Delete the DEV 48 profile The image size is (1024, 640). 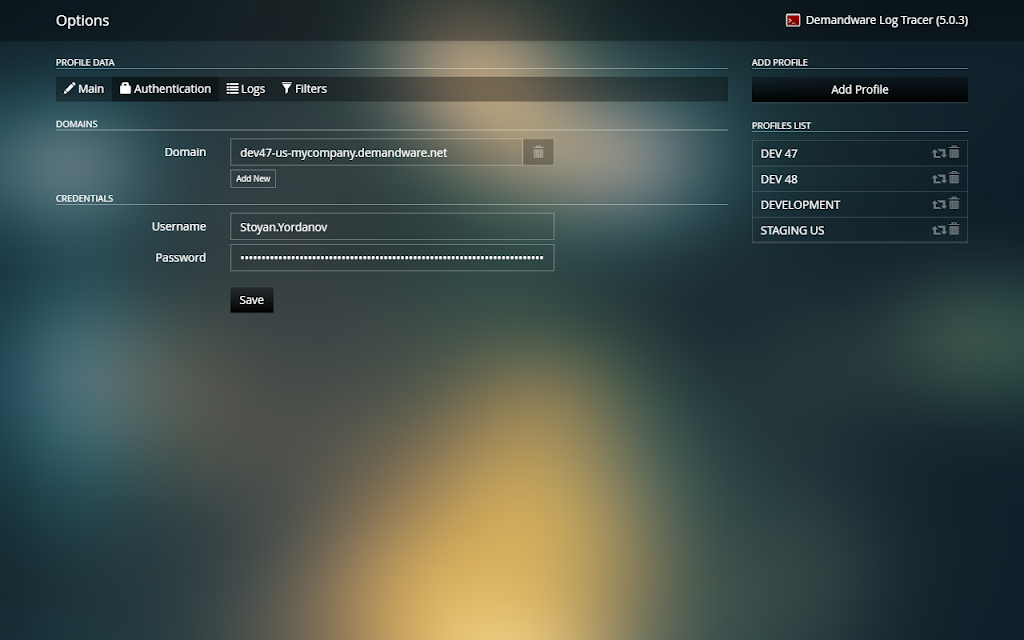(x=954, y=178)
